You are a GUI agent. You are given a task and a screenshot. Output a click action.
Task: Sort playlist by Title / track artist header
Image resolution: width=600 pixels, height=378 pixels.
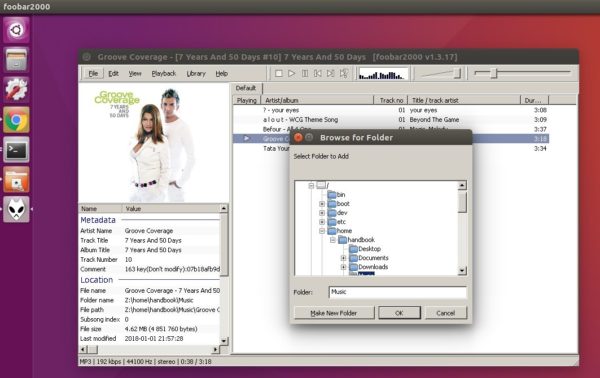pyautogui.click(x=464, y=100)
